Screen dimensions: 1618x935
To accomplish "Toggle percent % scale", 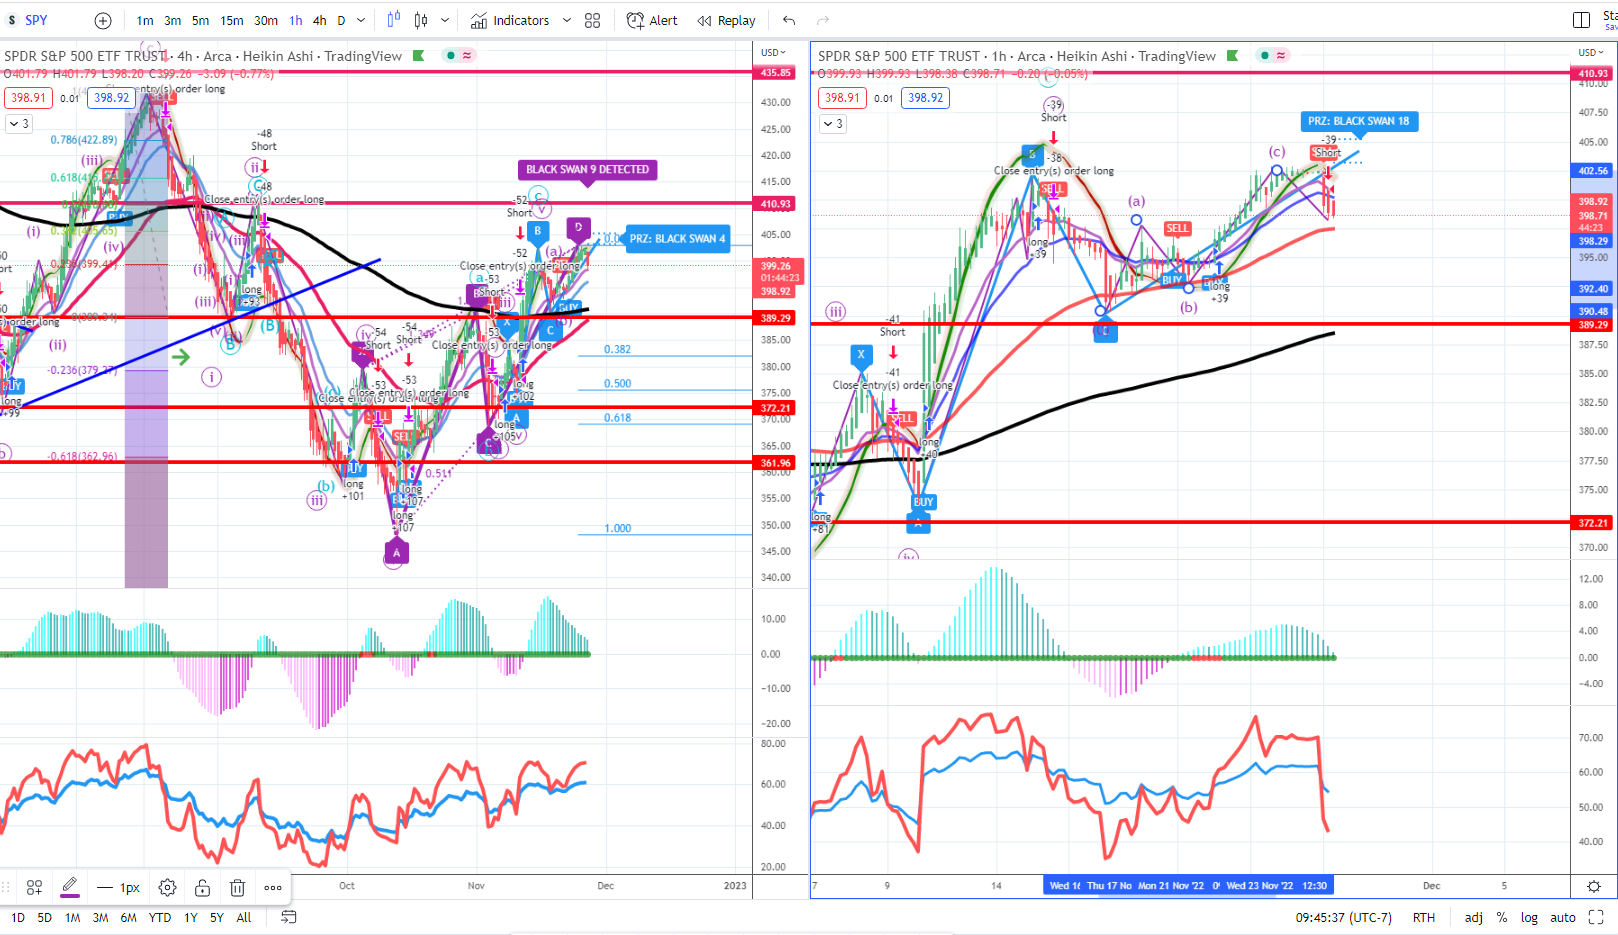I will pyautogui.click(x=1501, y=918).
